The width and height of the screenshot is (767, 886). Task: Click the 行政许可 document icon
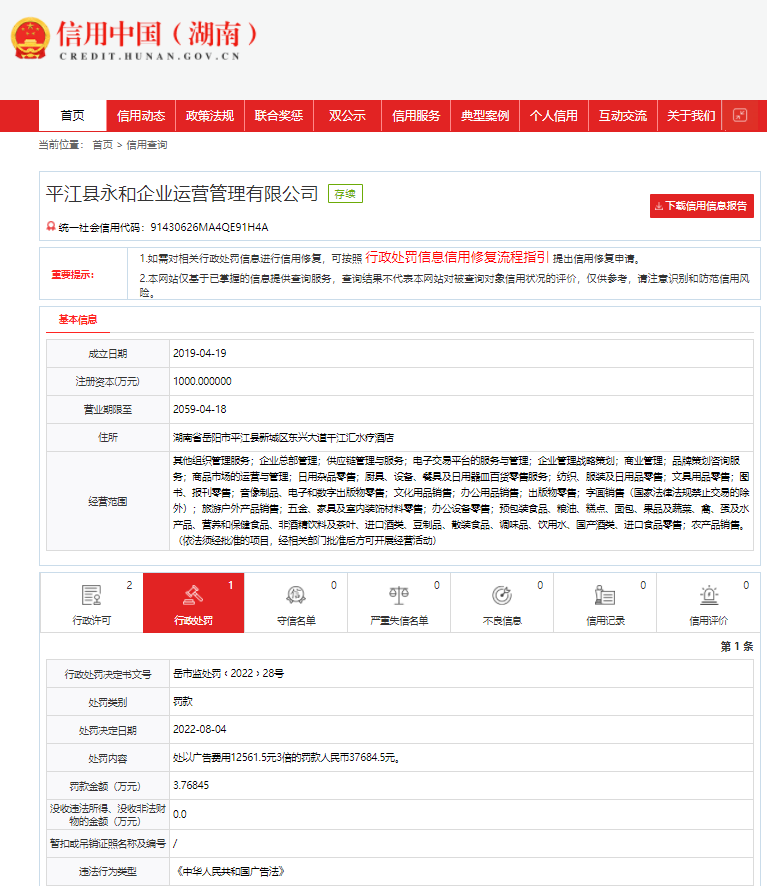[91, 596]
